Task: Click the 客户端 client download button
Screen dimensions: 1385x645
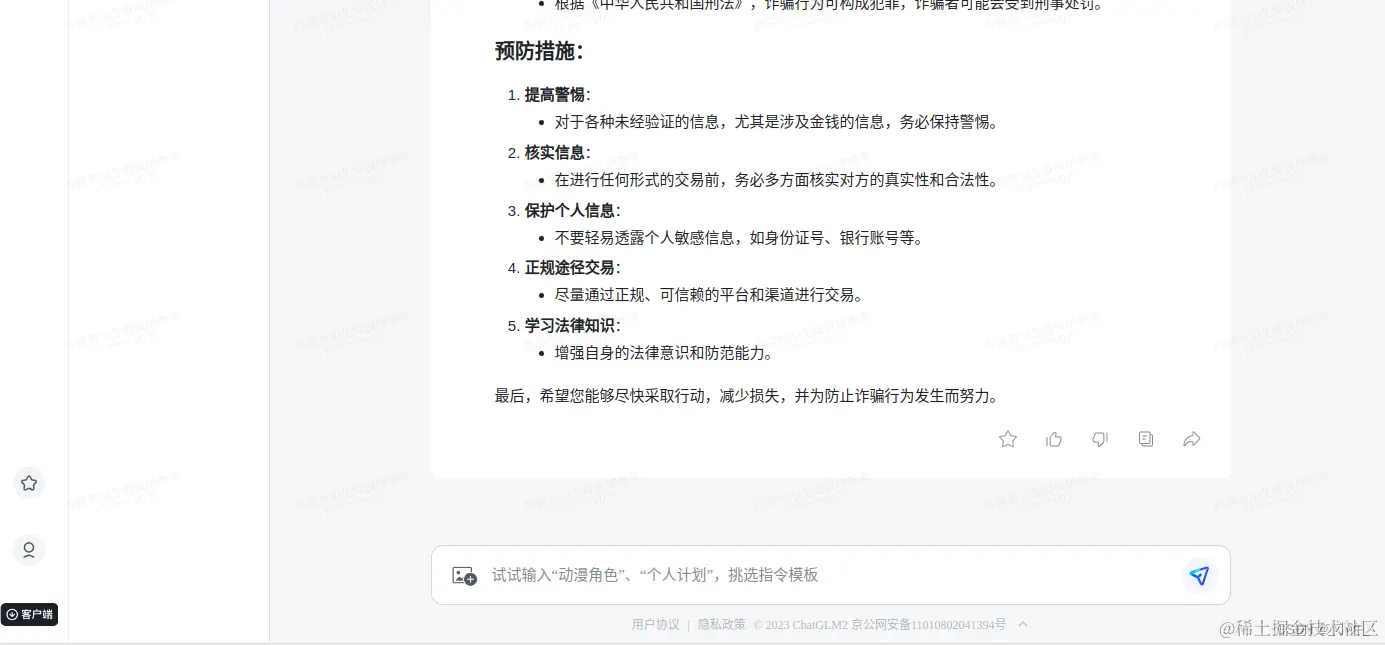Action: pos(30,614)
